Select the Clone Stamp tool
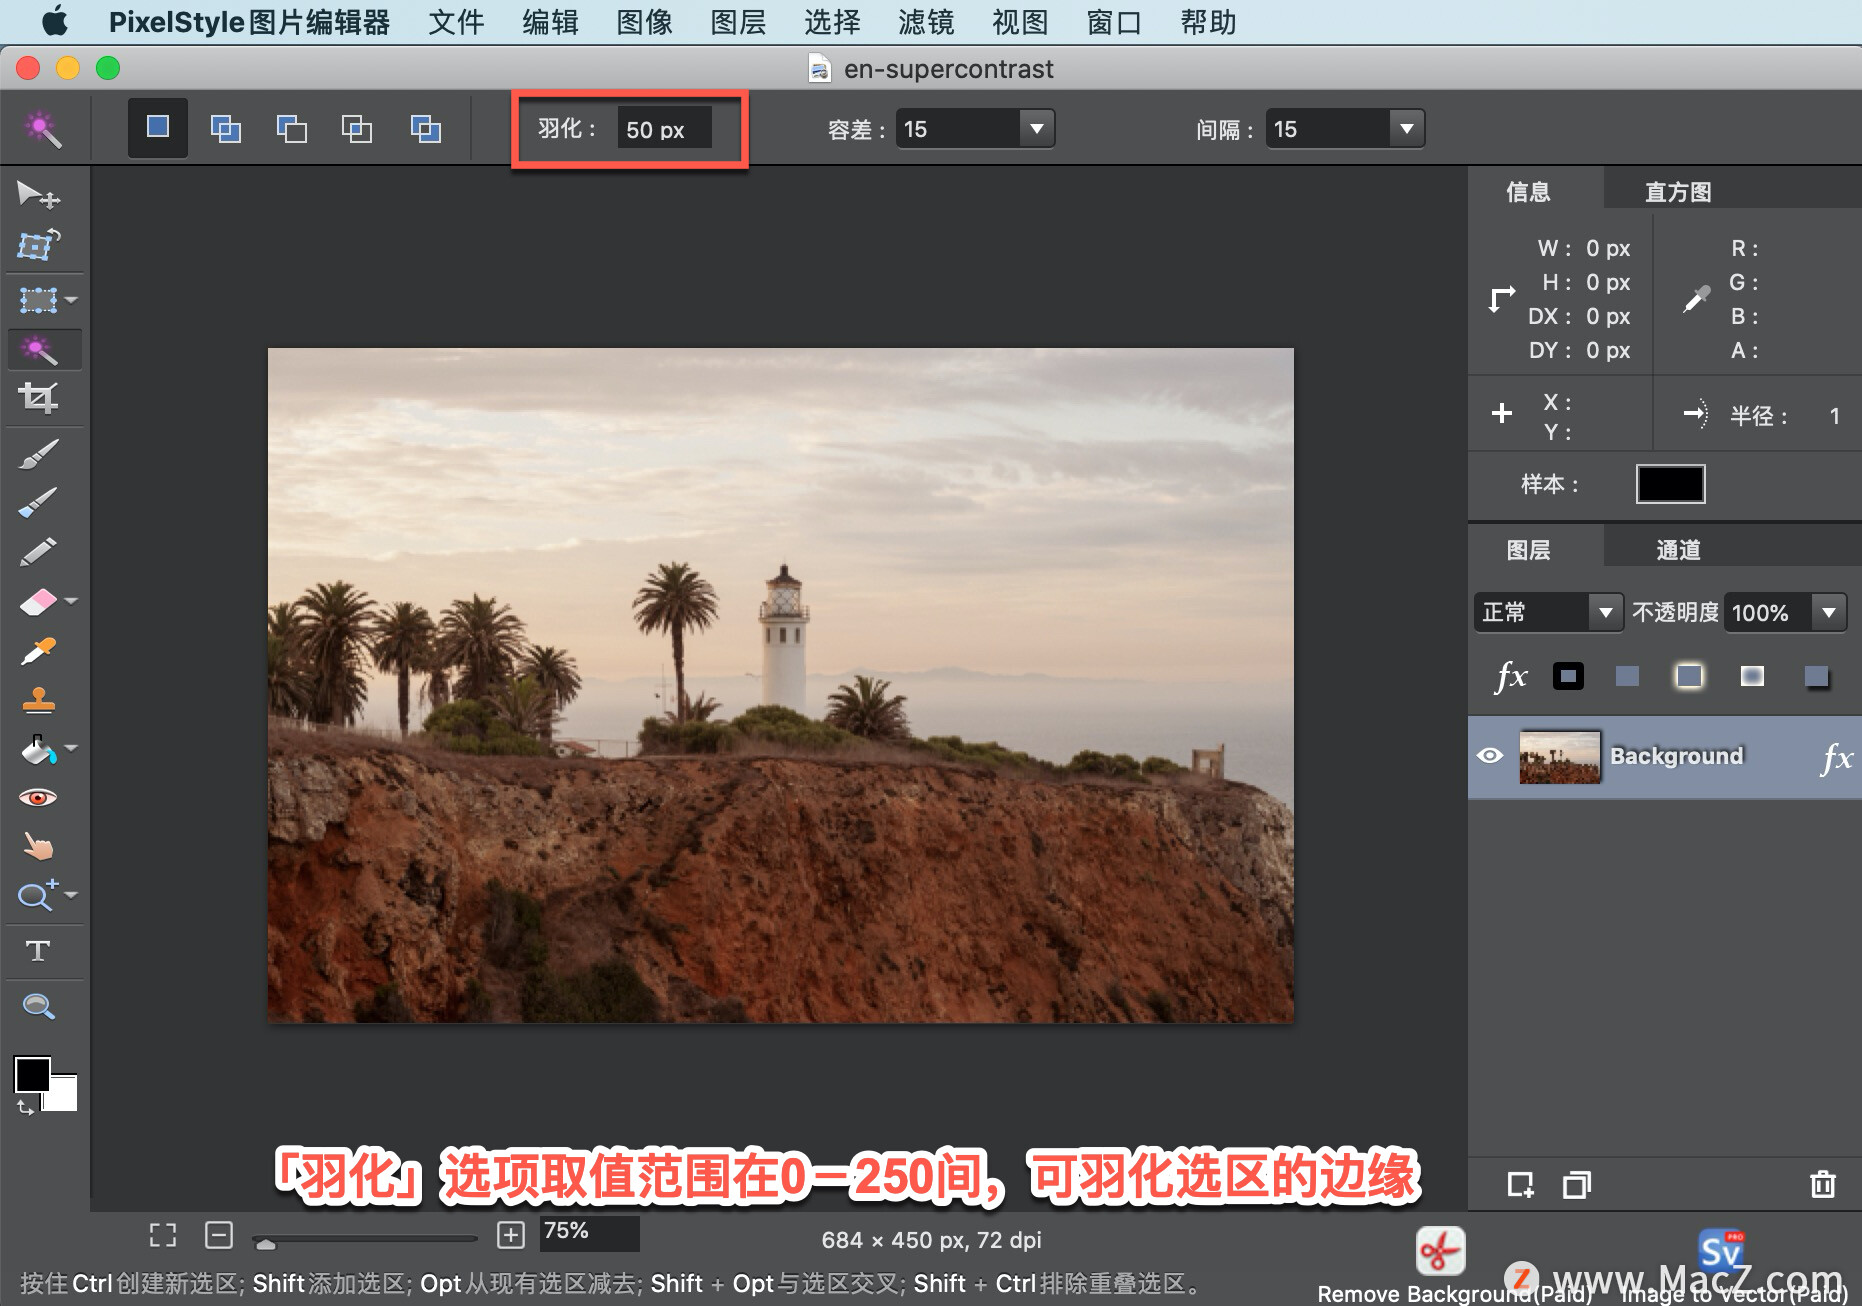This screenshot has height=1306, width=1862. 40,700
